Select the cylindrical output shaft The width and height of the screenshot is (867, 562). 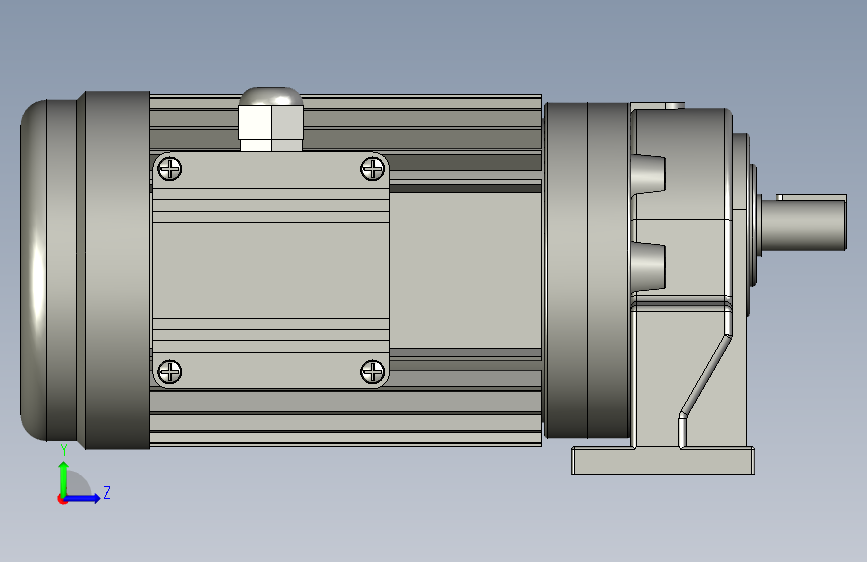(803, 226)
